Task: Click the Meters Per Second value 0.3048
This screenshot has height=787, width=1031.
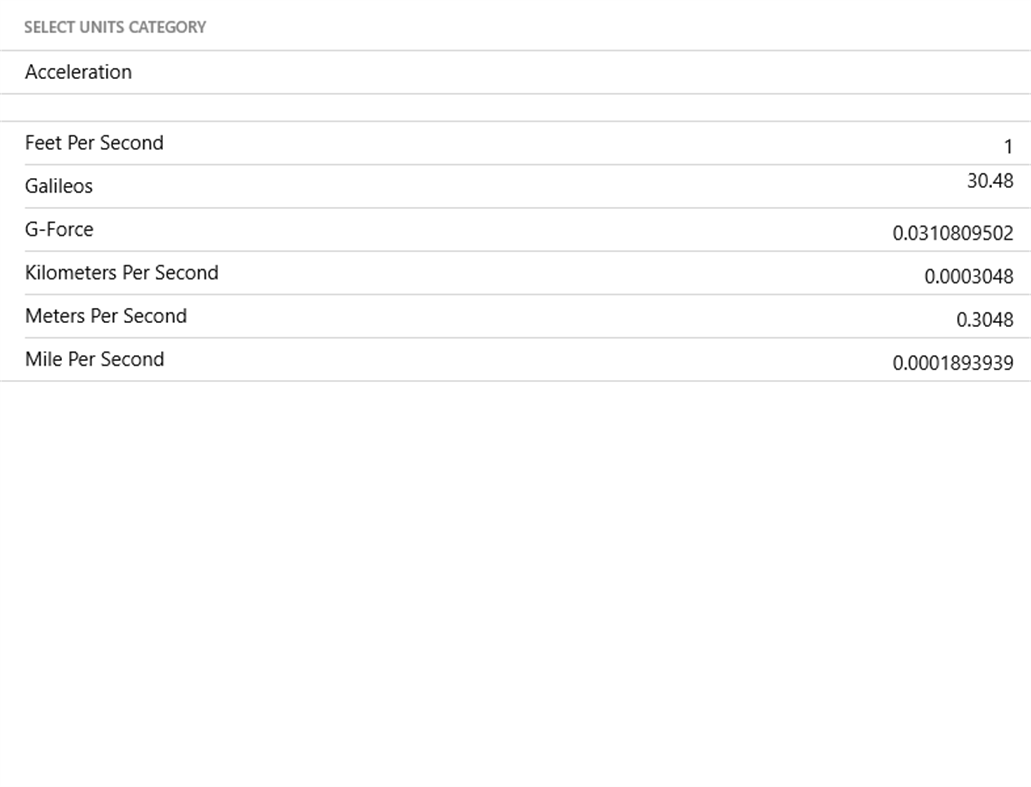Action: pos(984,320)
